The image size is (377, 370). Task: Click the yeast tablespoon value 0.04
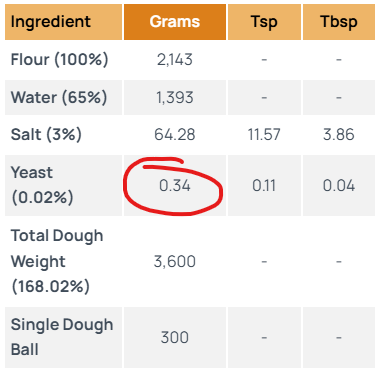[339, 185]
